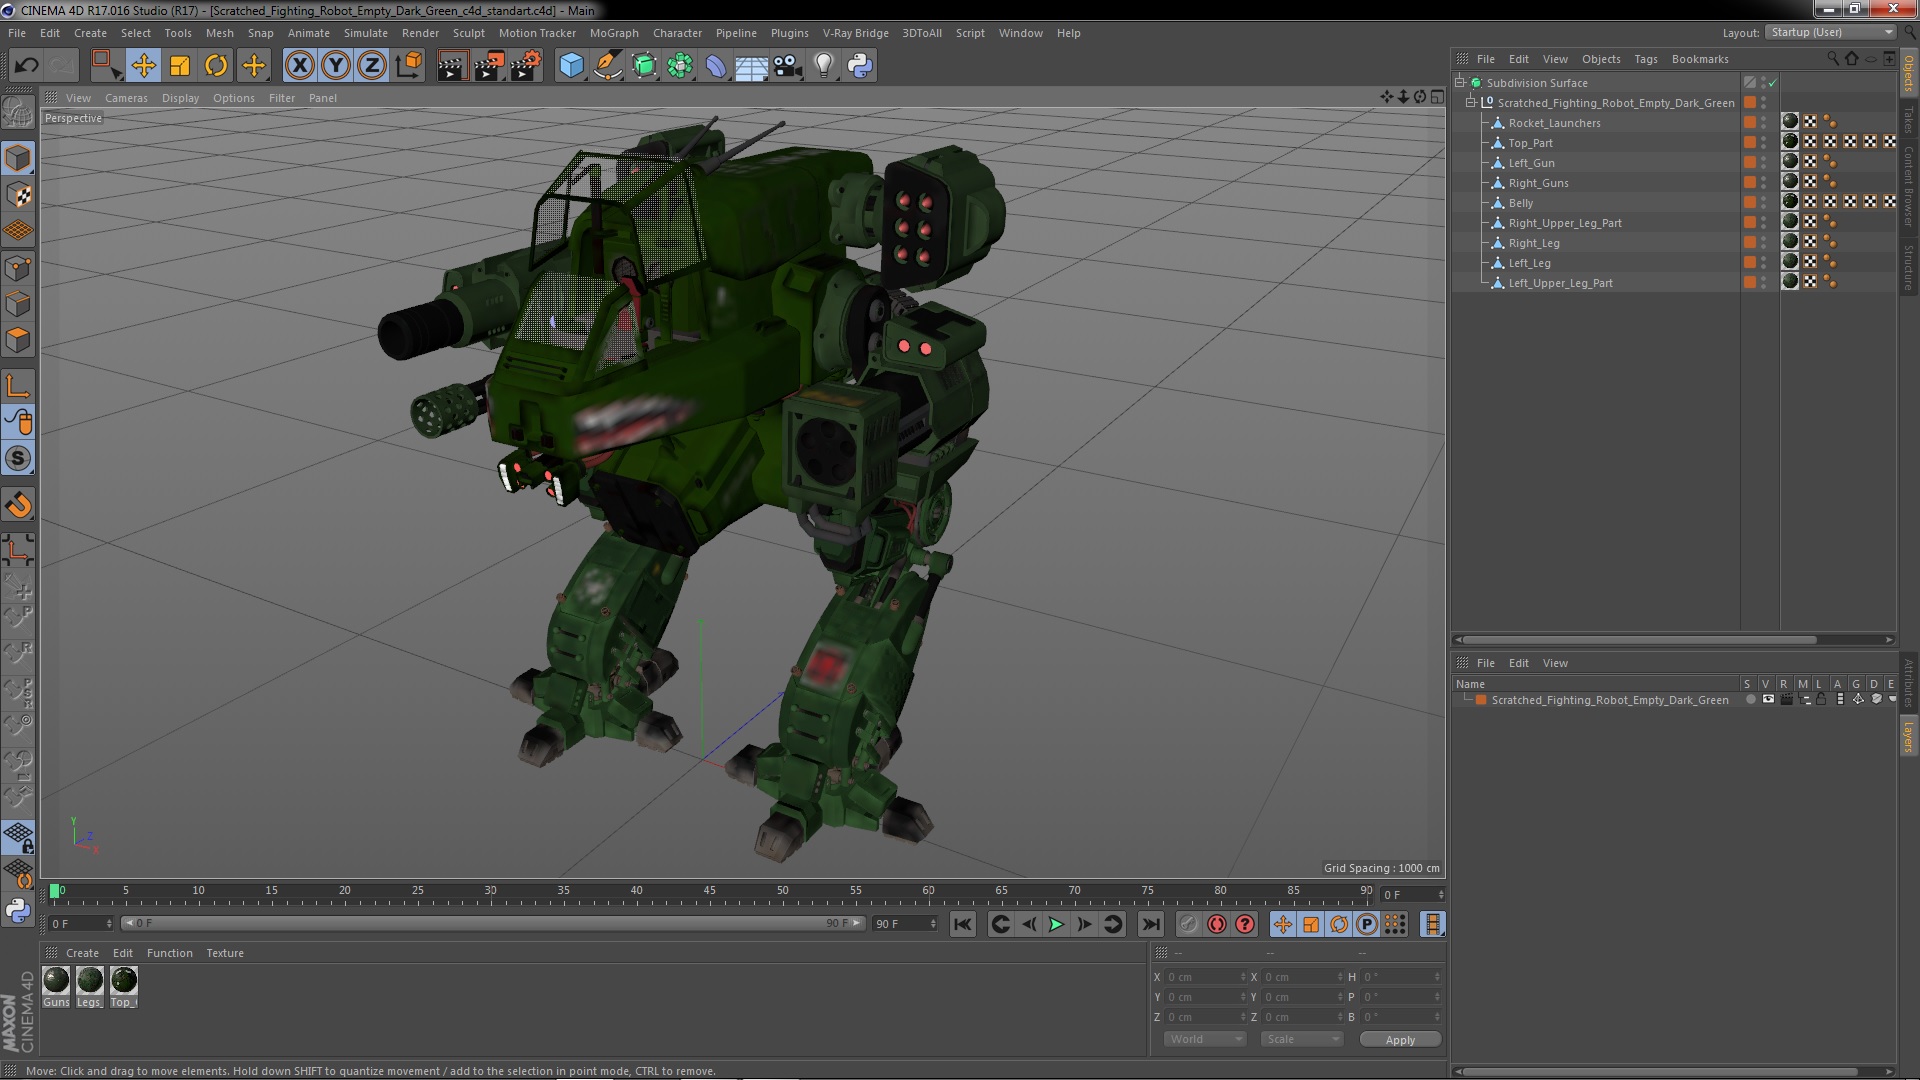Go to start of animation
The width and height of the screenshot is (1920, 1080).
(962, 925)
